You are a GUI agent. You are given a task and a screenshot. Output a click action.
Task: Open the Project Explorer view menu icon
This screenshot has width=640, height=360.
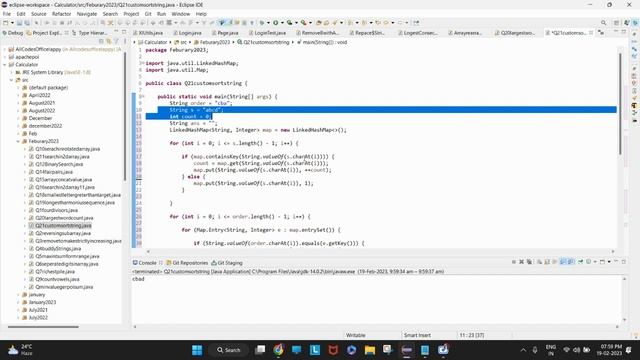tap(124, 41)
